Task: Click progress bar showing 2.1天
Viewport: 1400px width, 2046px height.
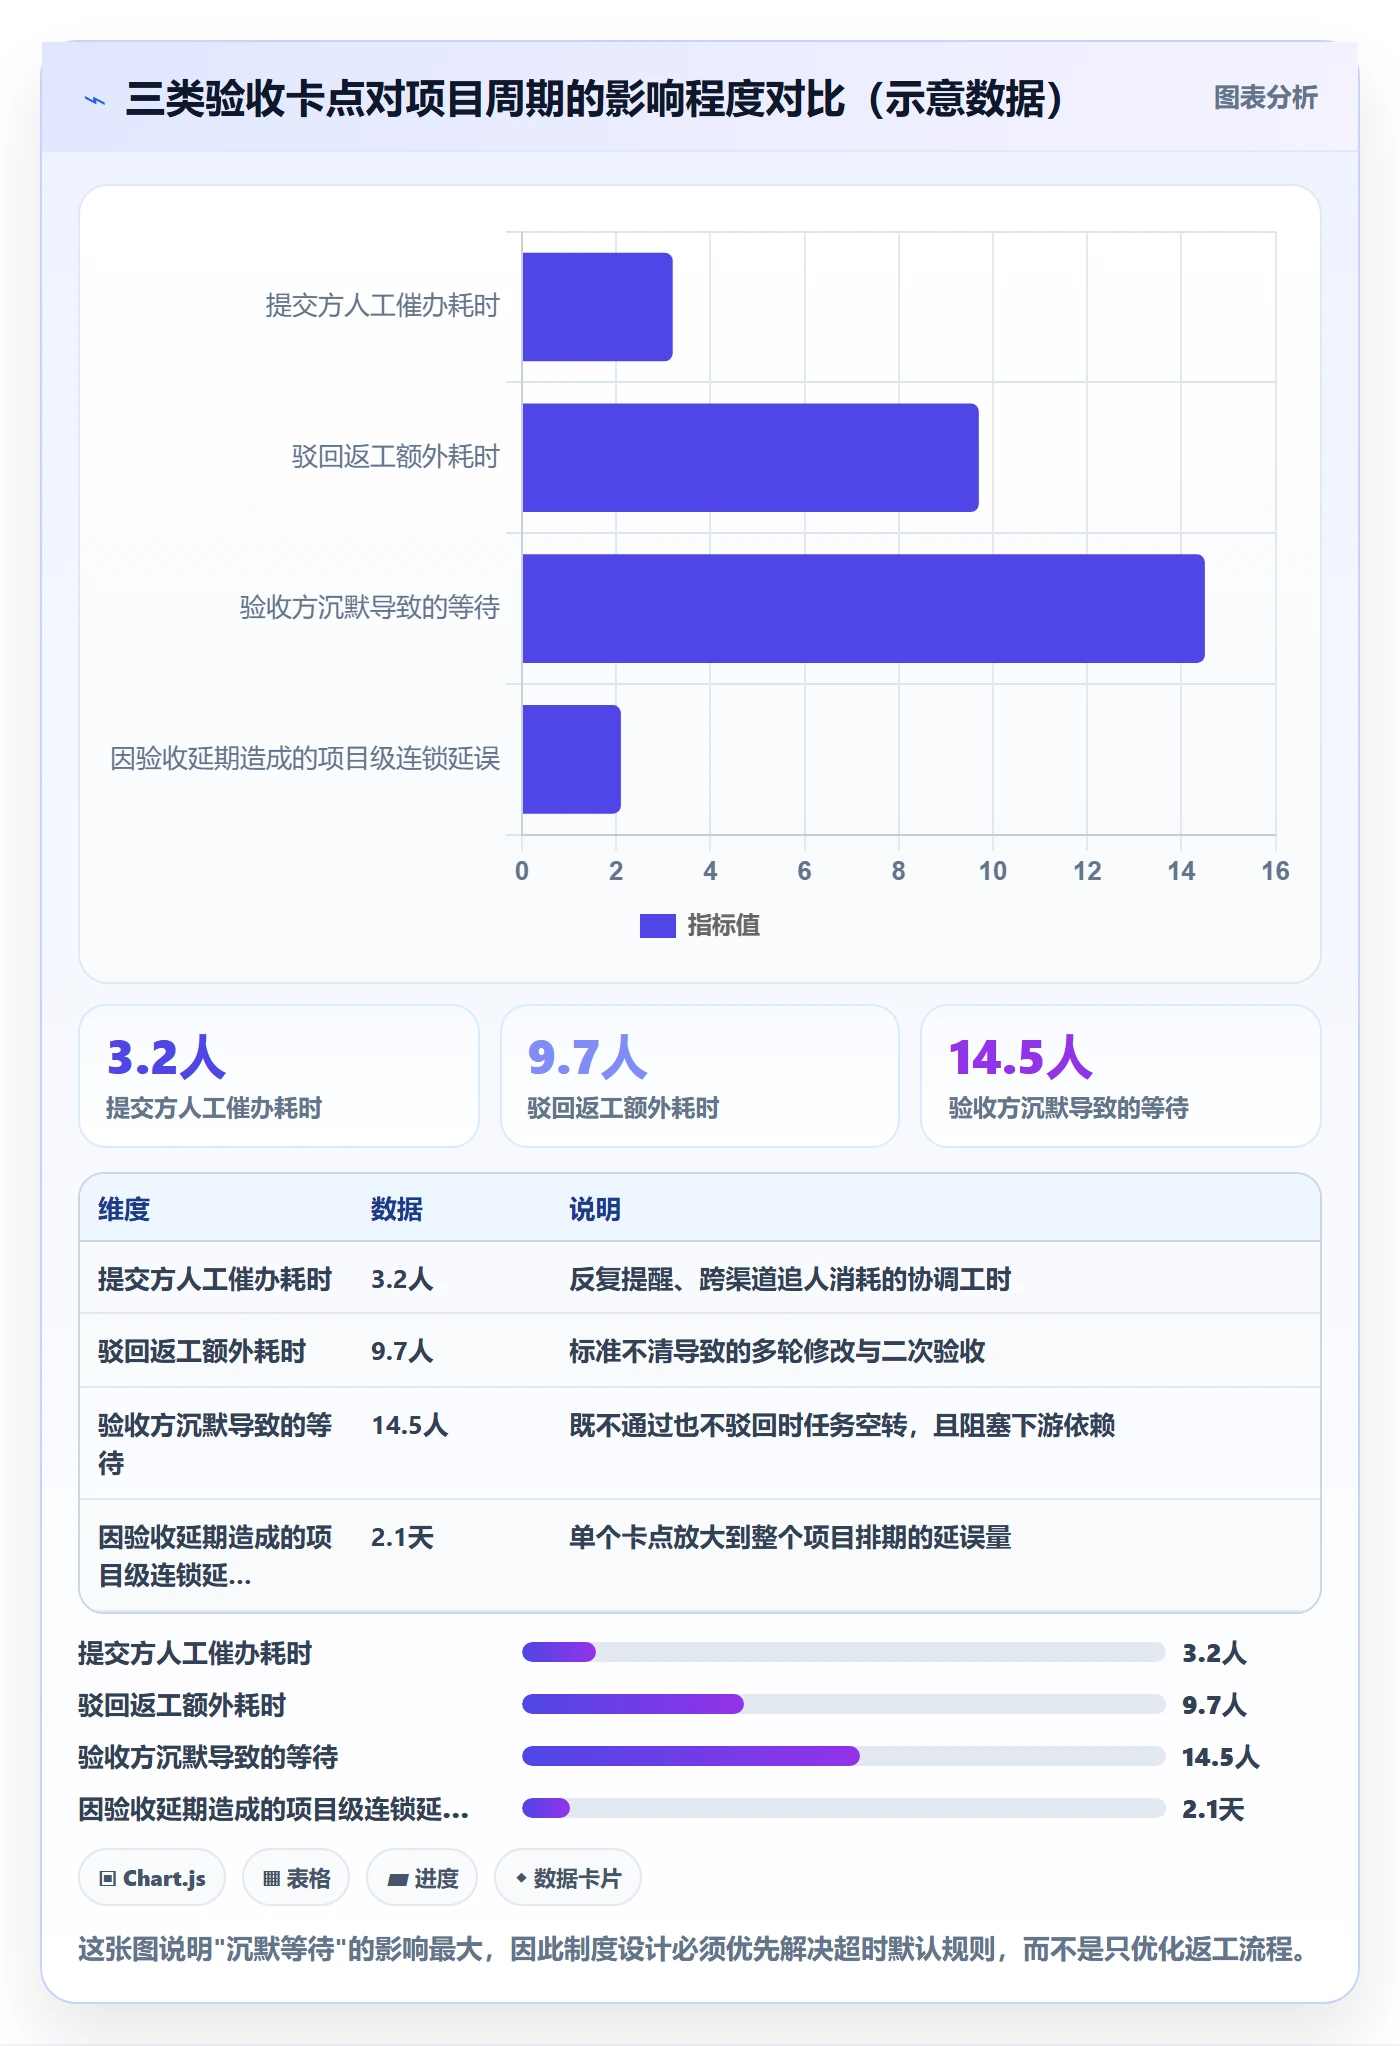Action: (x=843, y=1809)
